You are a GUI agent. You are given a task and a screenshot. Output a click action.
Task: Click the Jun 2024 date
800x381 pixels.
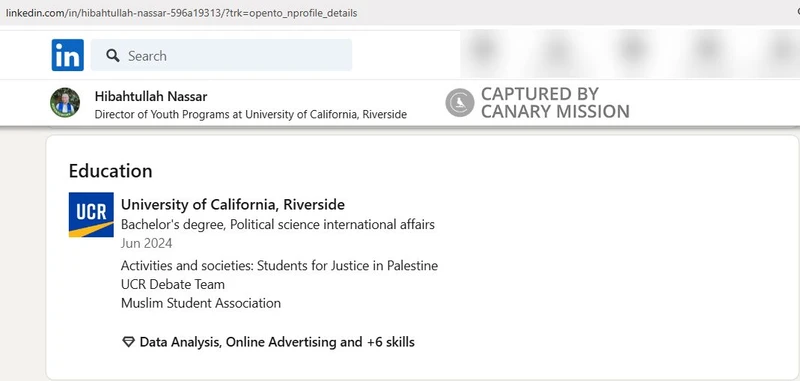146,243
